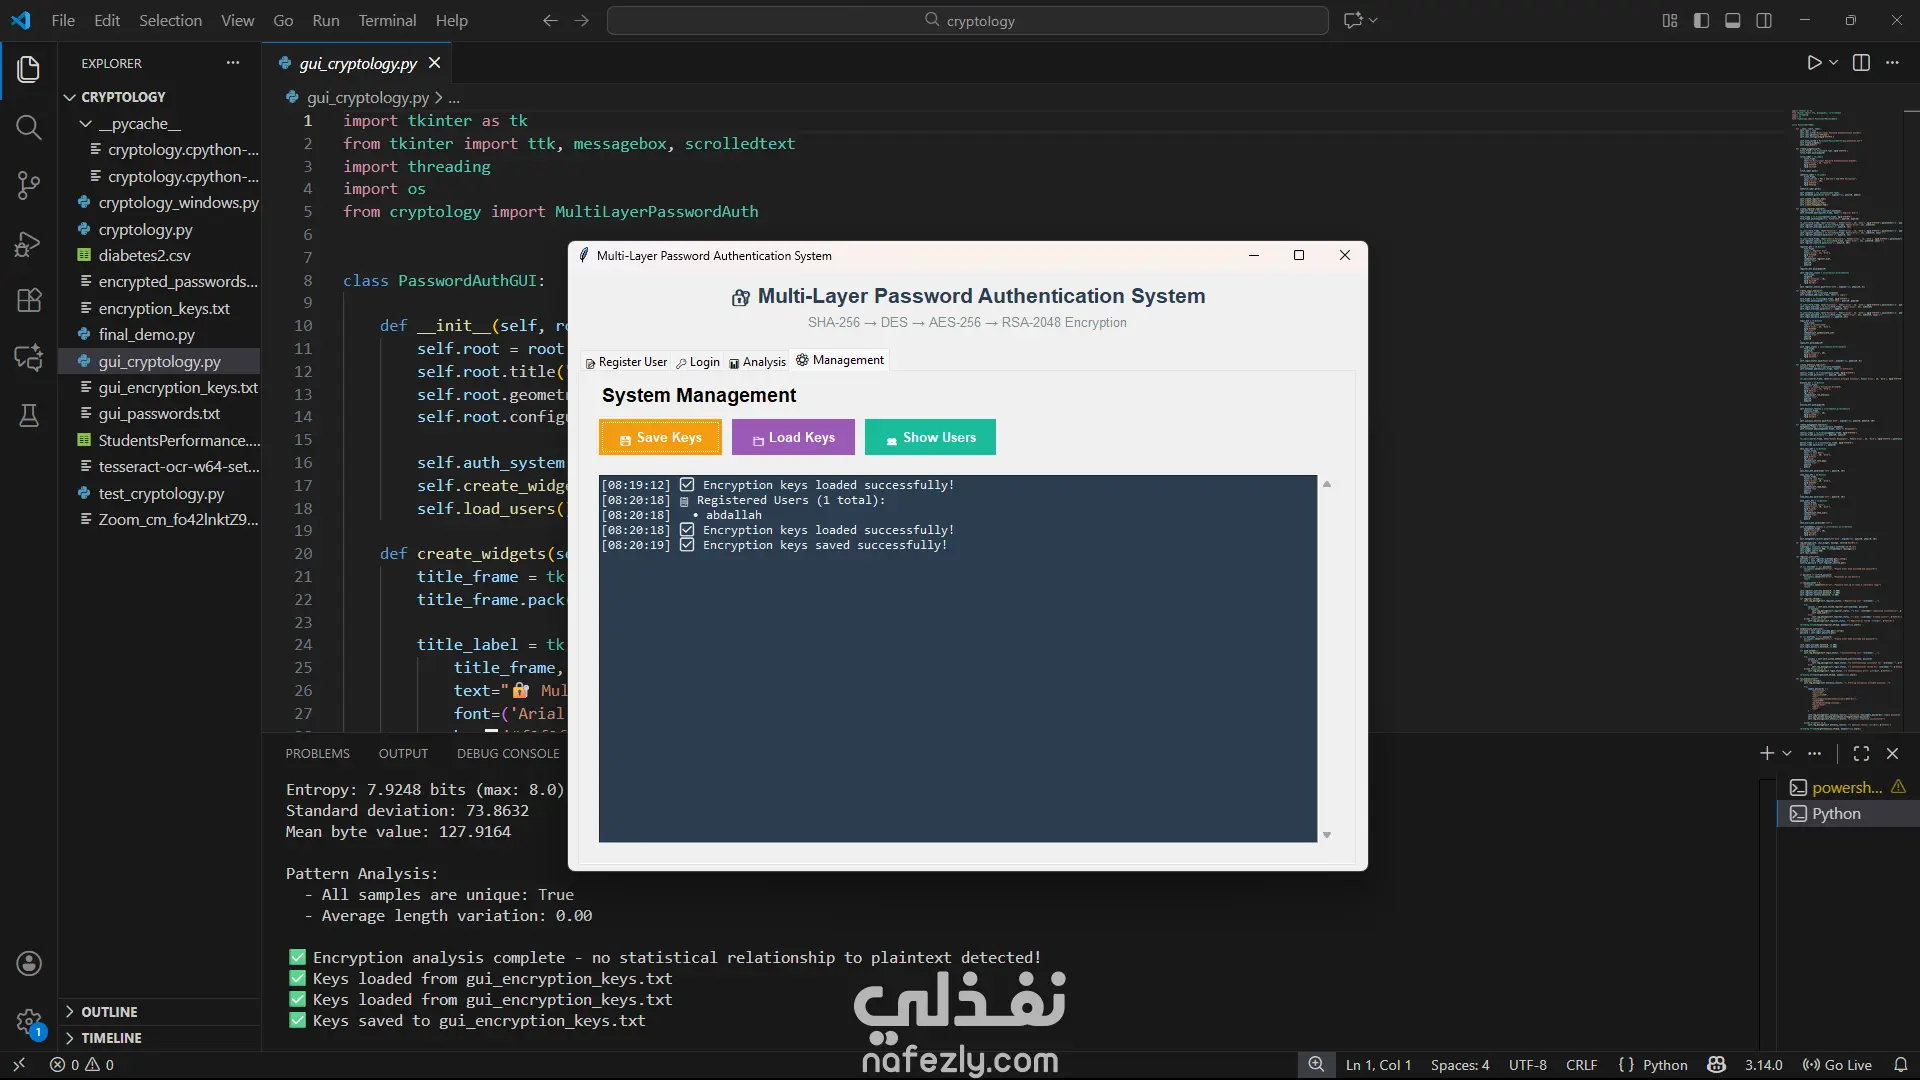
Task: Toggle the bottom Panel layout button
Action: click(1733, 20)
